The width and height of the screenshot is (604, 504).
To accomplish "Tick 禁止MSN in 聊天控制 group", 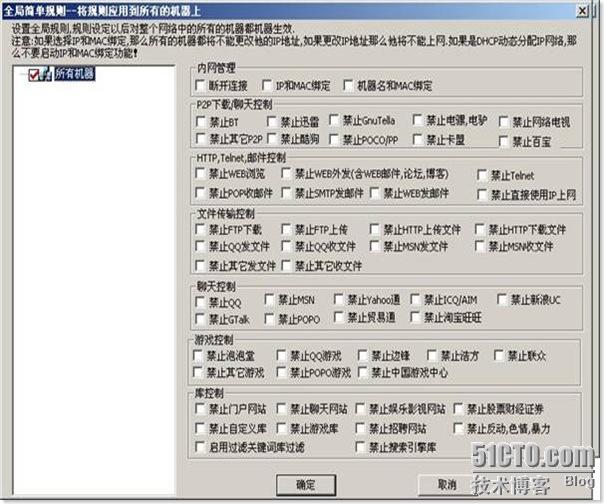I will pos(269,299).
